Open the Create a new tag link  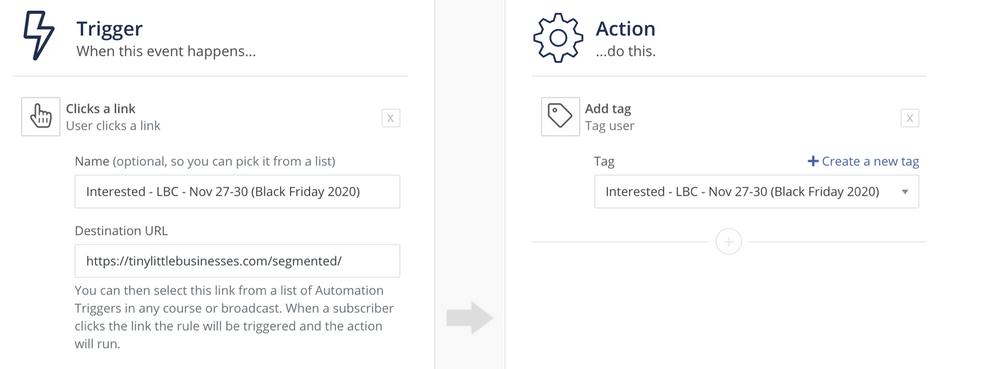coord(864,161)
